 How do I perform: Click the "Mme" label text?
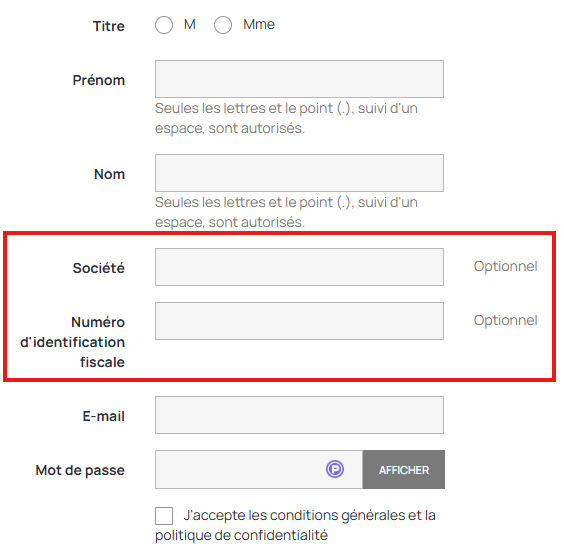point(259,24)
